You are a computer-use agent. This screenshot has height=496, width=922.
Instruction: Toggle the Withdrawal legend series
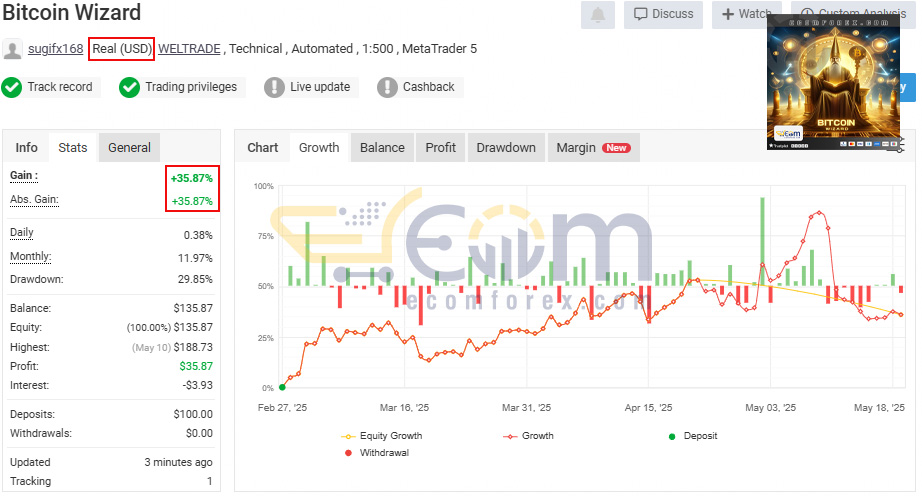coord(376,453)
